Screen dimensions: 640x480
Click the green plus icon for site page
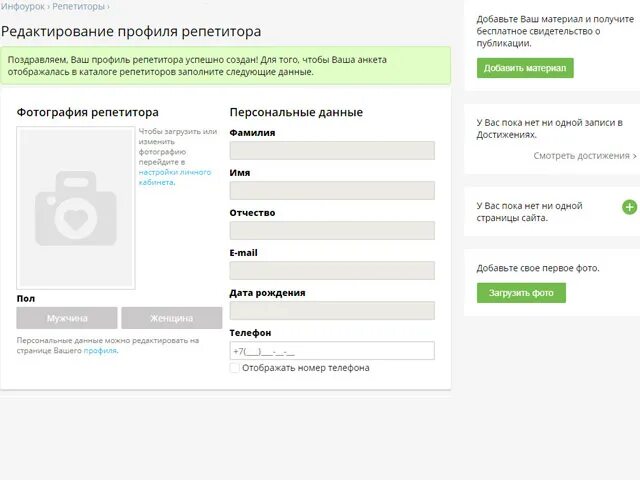[629, 207]
